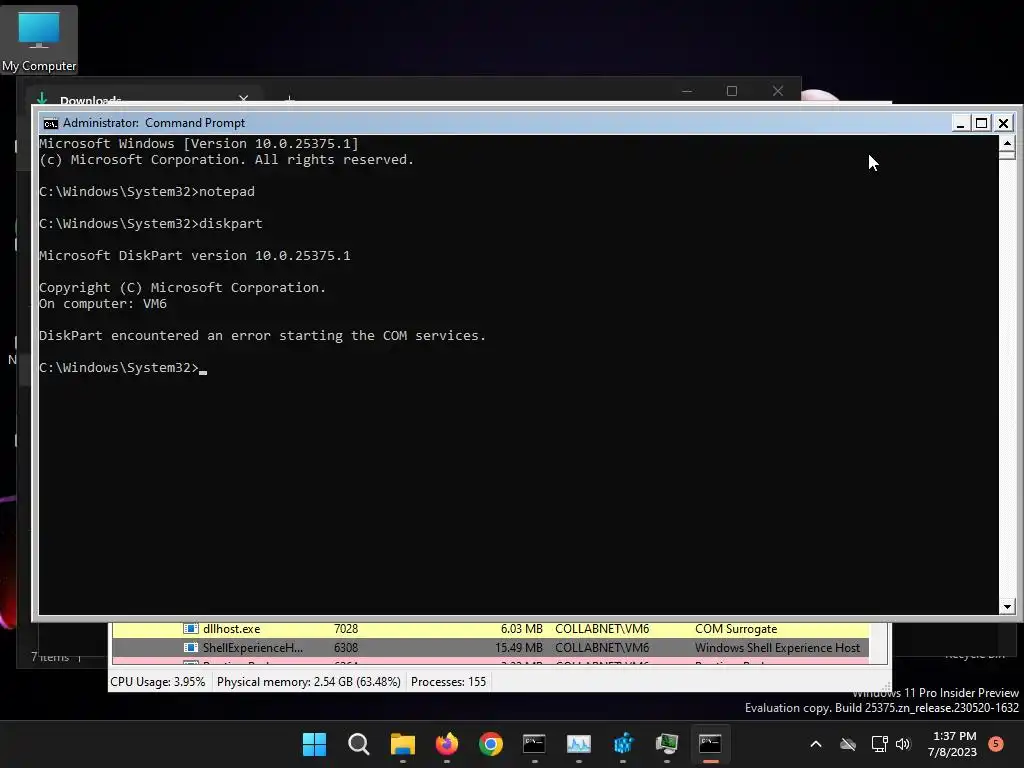
Task: Open the volume speaker tray icon
Action: 903,744
